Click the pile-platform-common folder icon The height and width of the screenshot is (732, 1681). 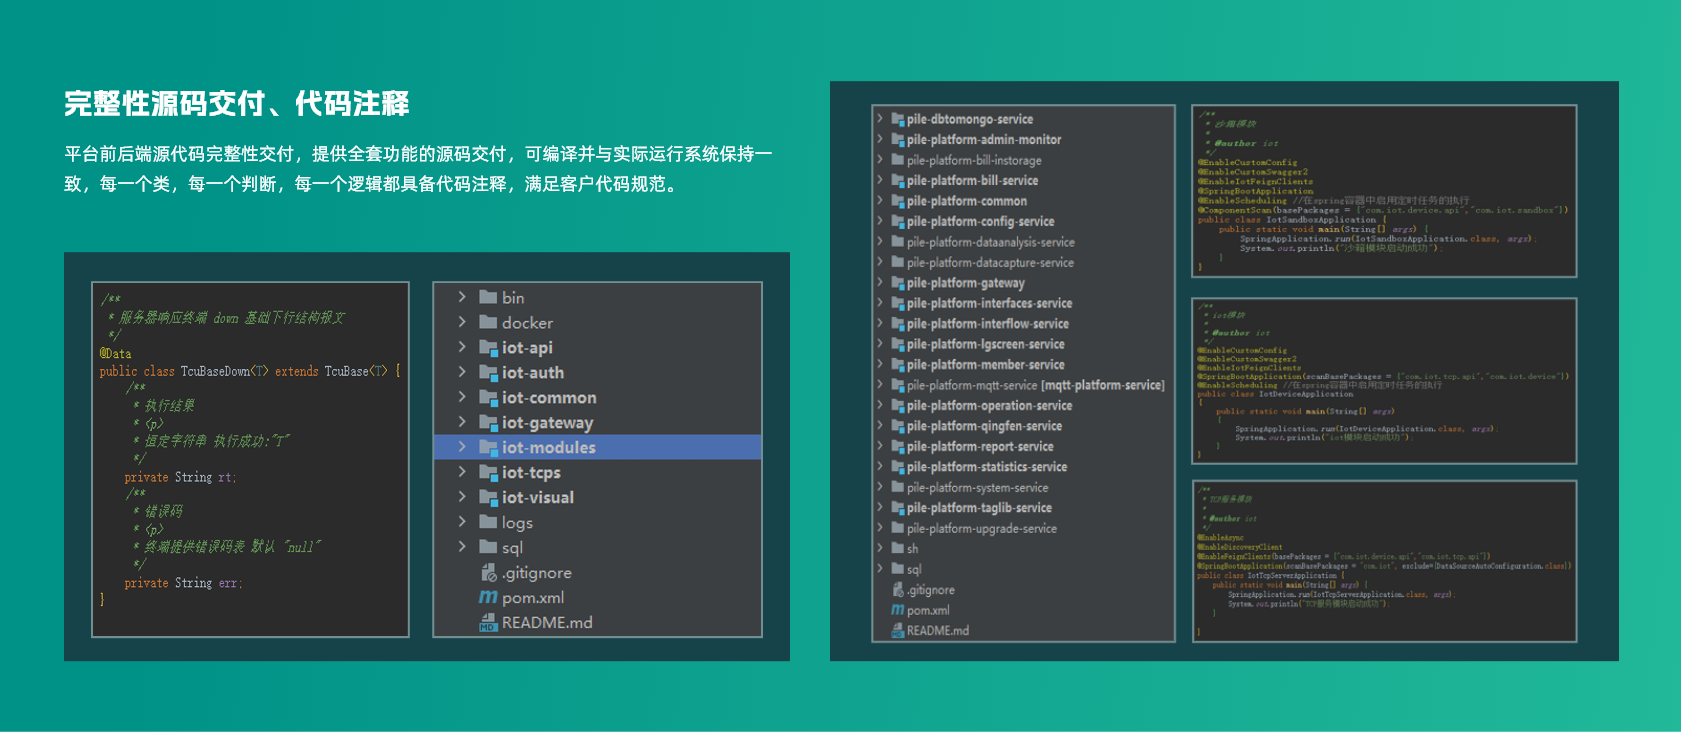pyautogui.click(x=897, y=201)
